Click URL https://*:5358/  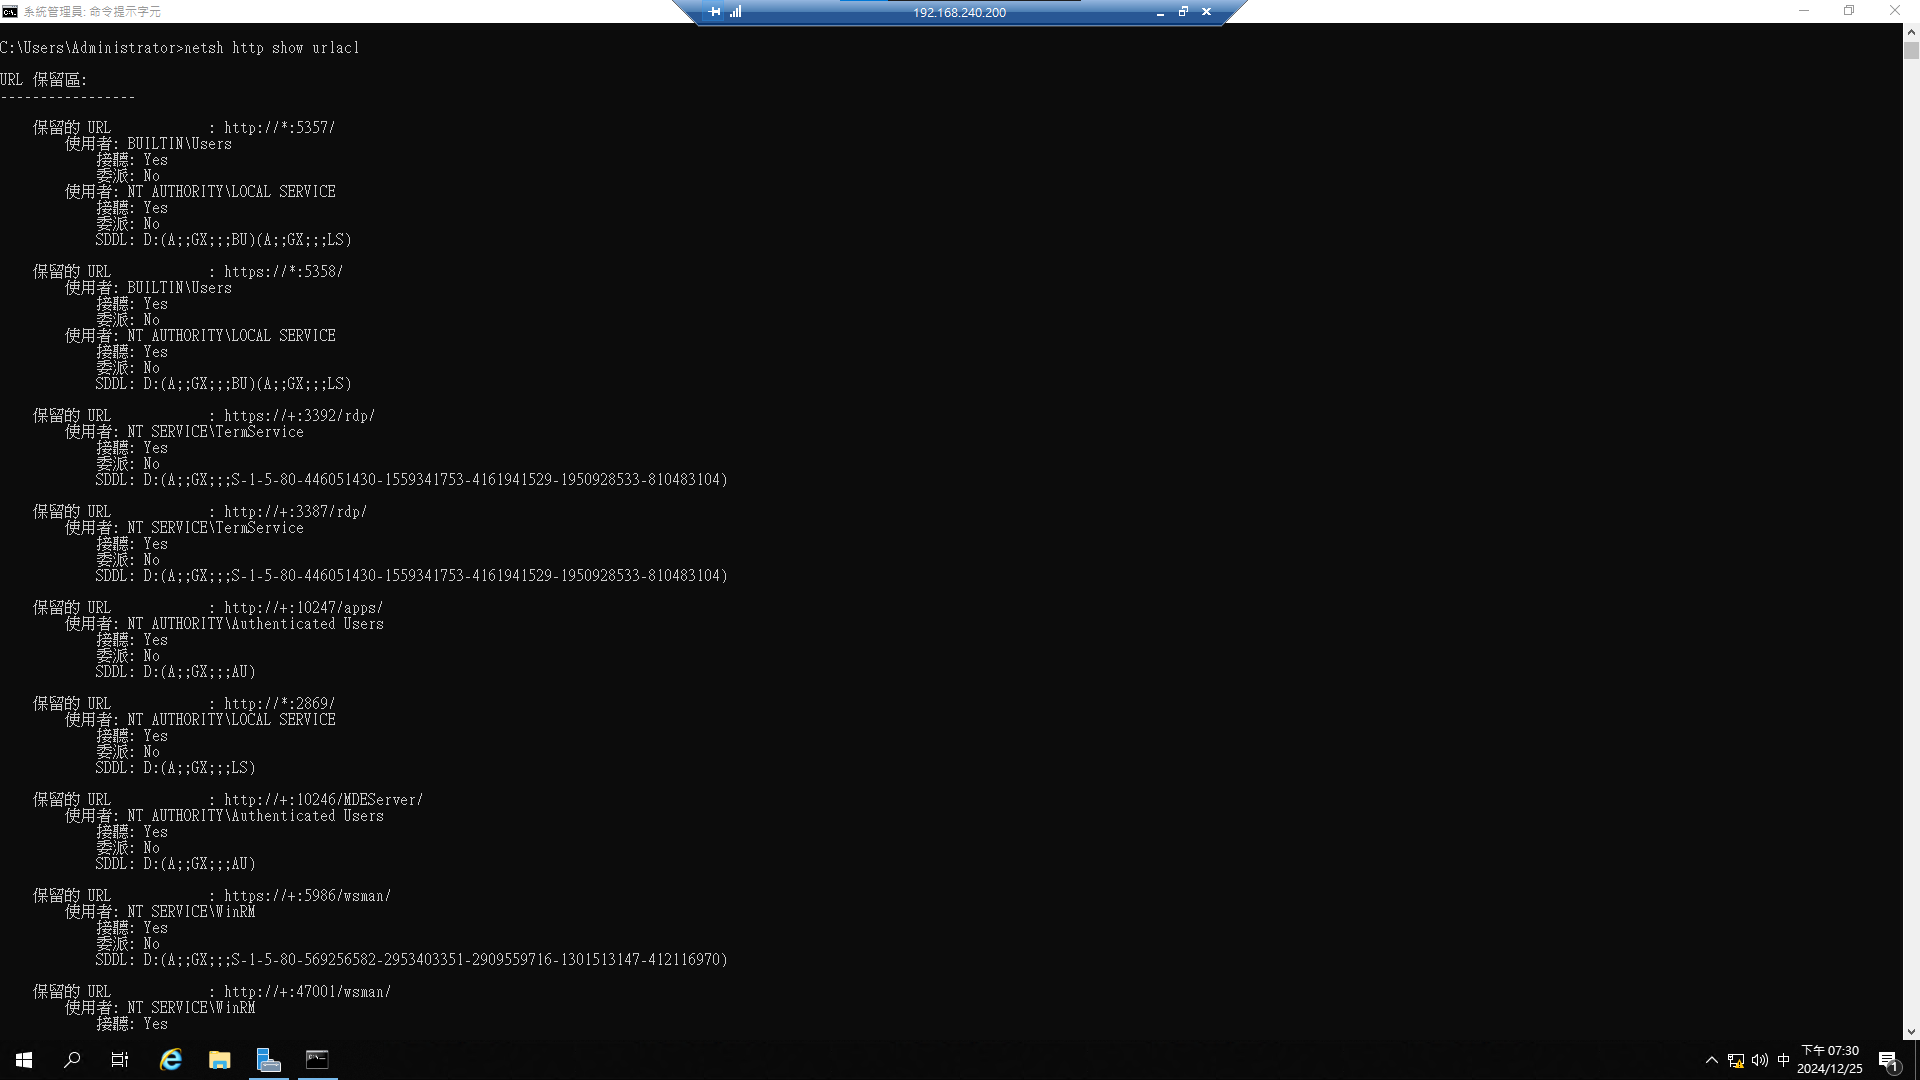coord(284,272)
